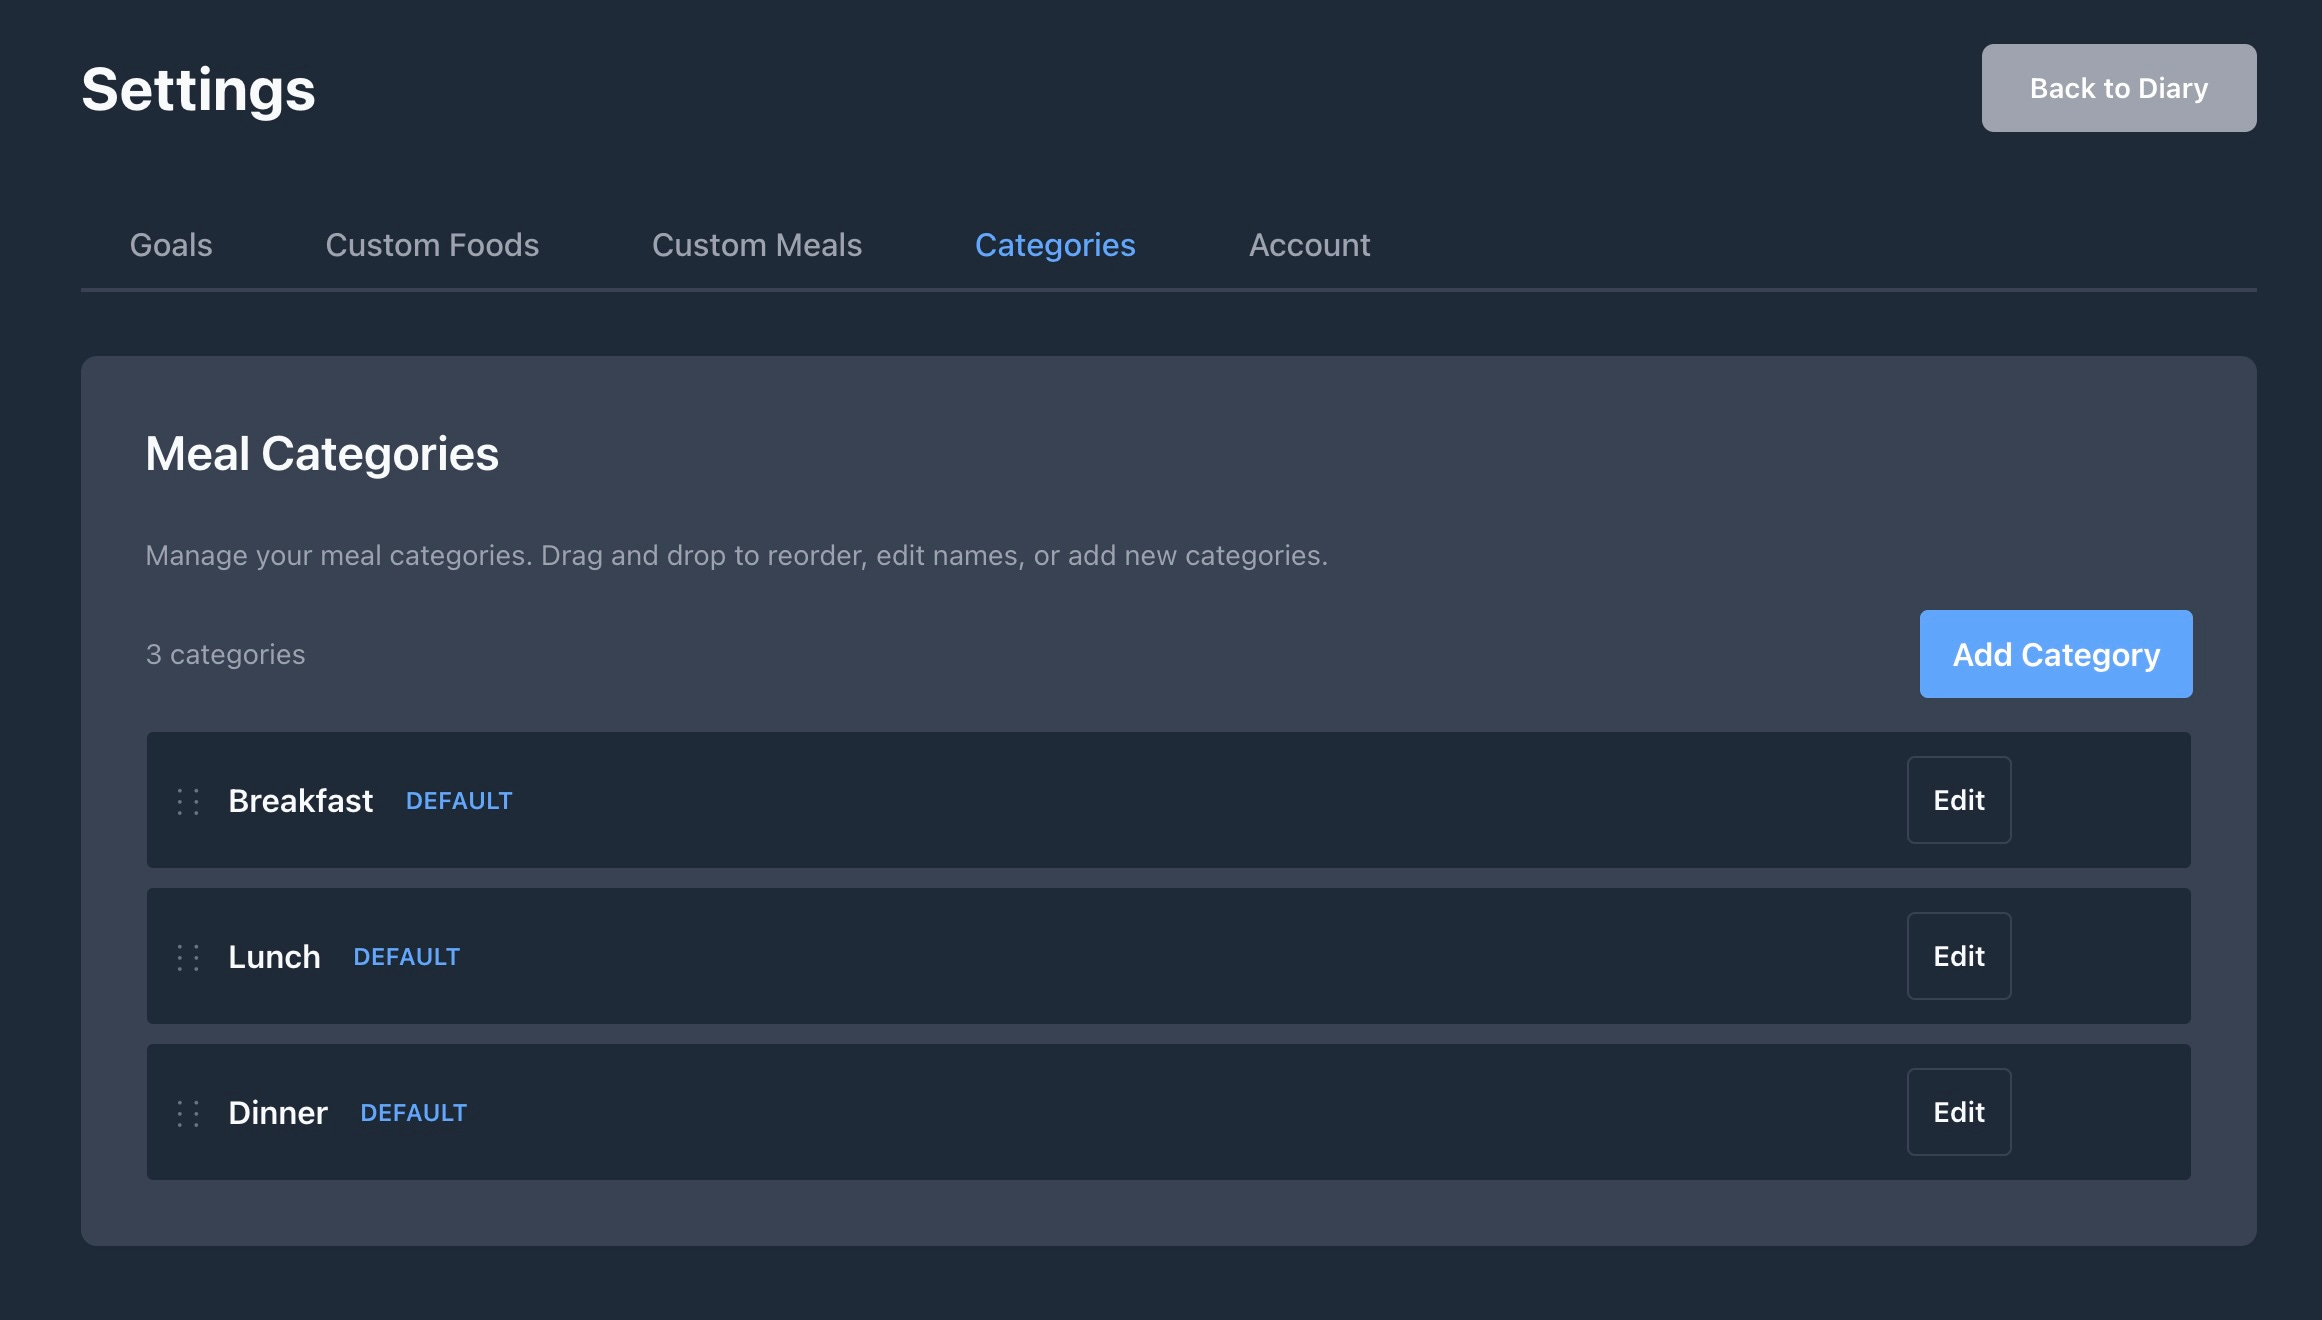
Task: Click the Breakfast row drag handle
Action: [x=188, y=801]
